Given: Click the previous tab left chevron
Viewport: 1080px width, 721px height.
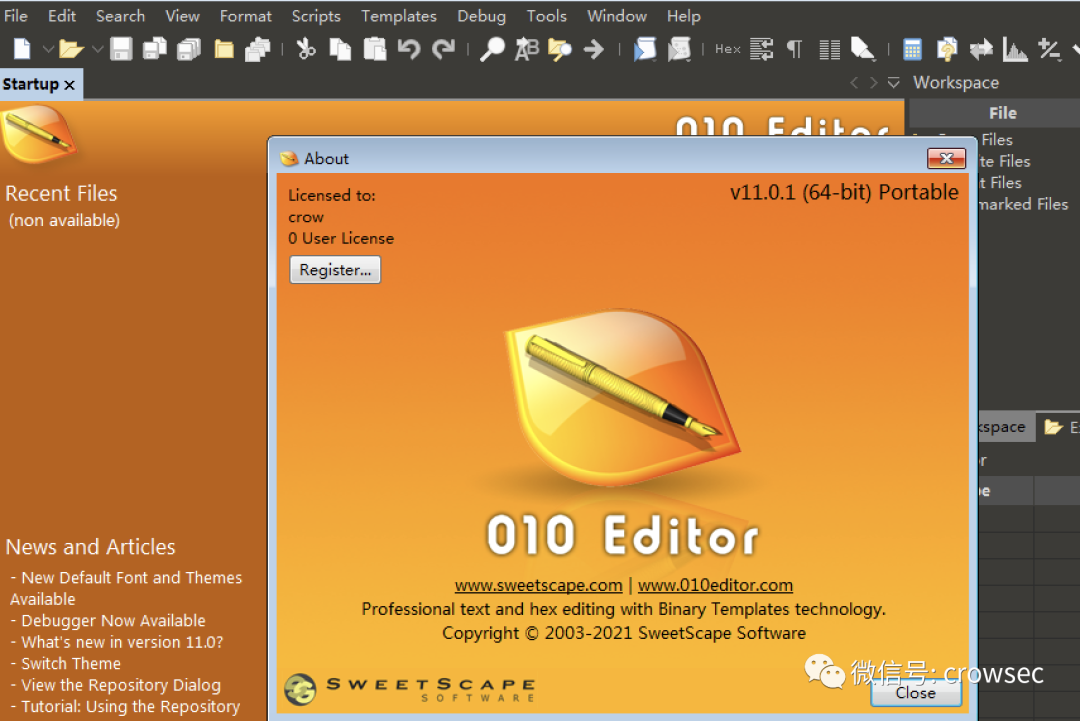Looking at the screenshot, I should [854, 83].
